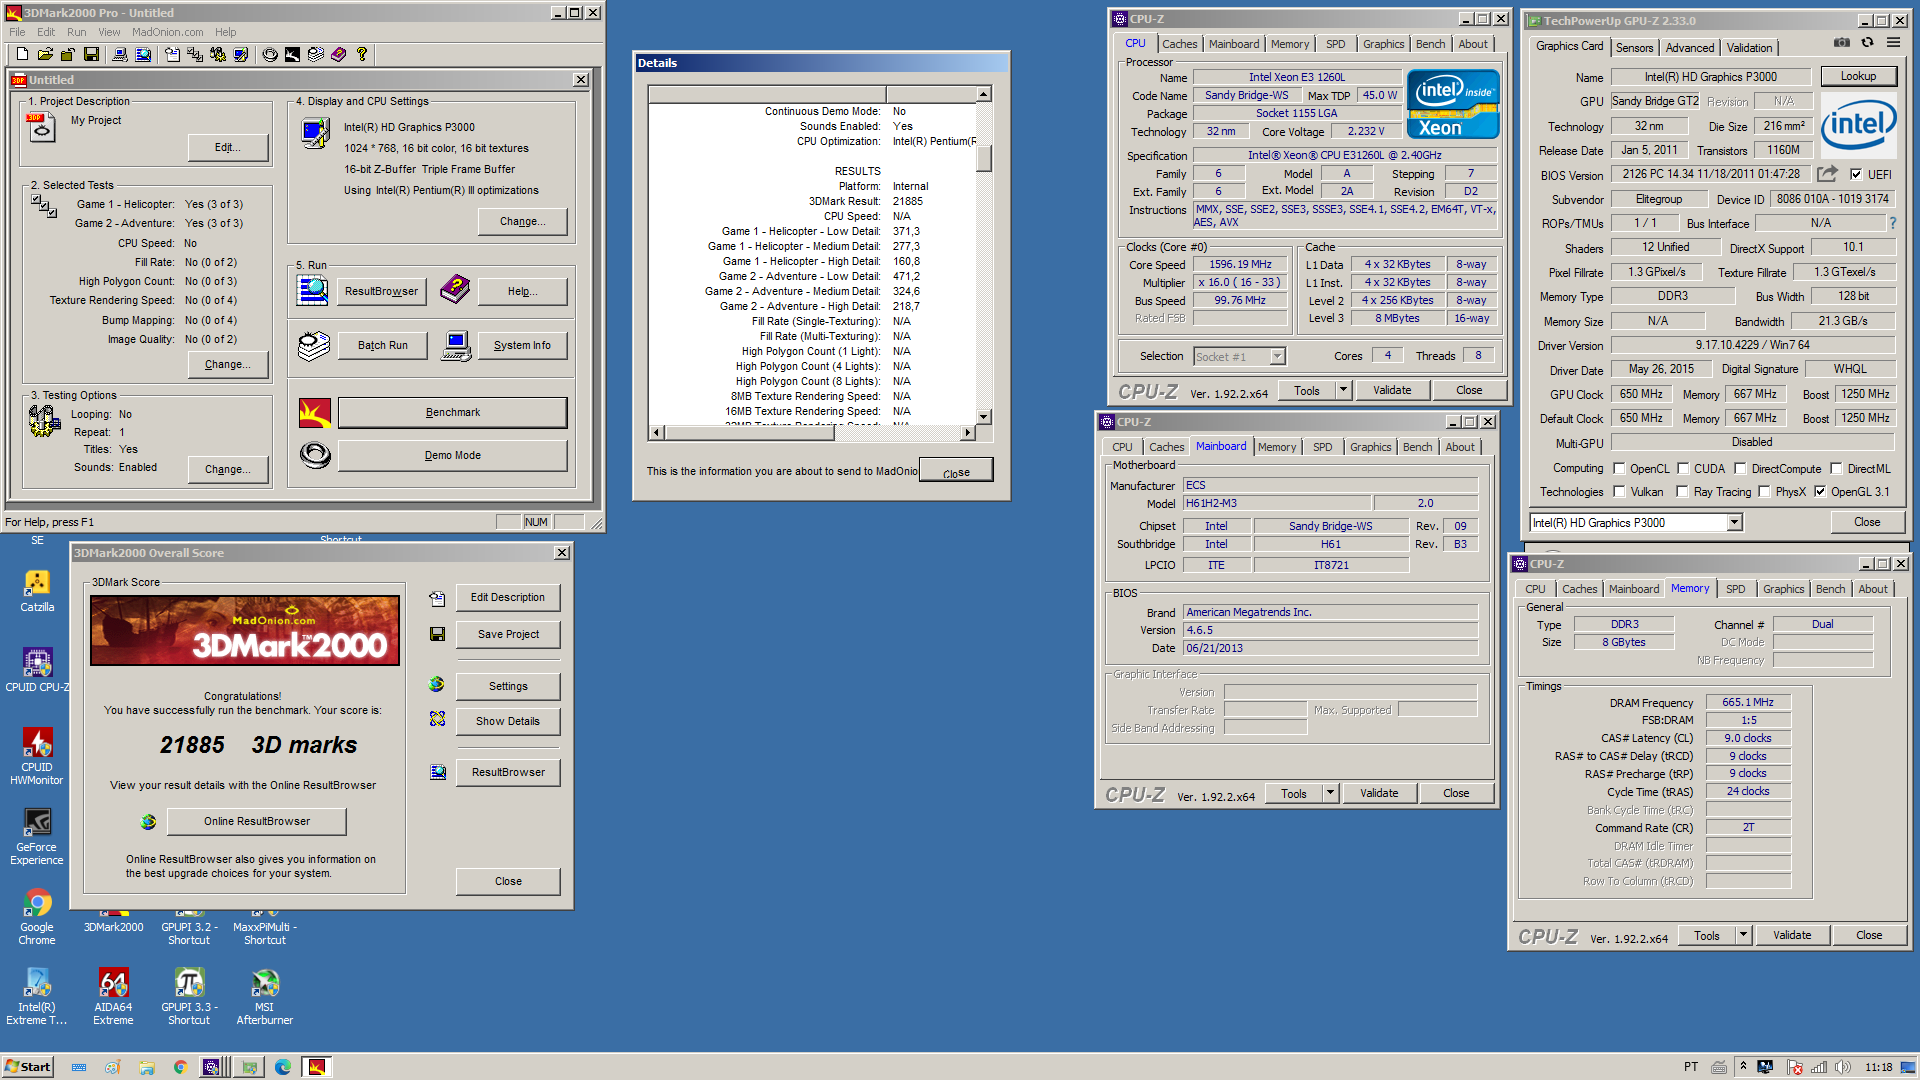The image size is (1920, 1080).
Task: Open the GPU-Z hamburger menu
Action: (x=1893, y=43)
